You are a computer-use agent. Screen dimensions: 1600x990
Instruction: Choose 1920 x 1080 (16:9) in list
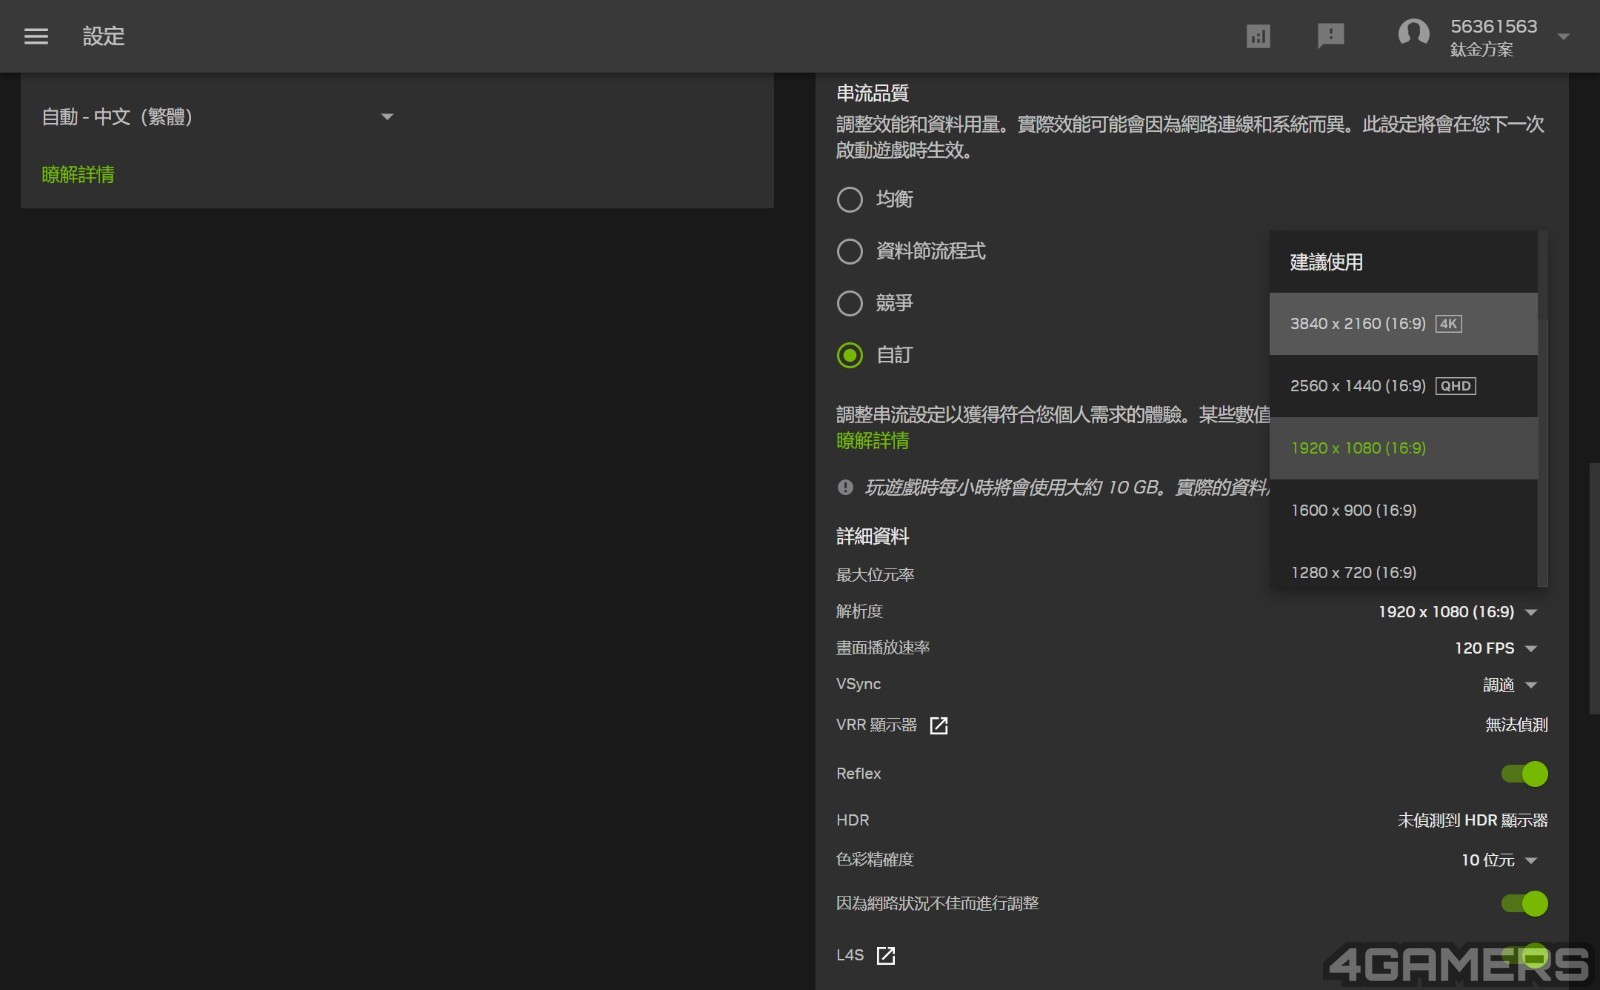[x=1403, y=448]
